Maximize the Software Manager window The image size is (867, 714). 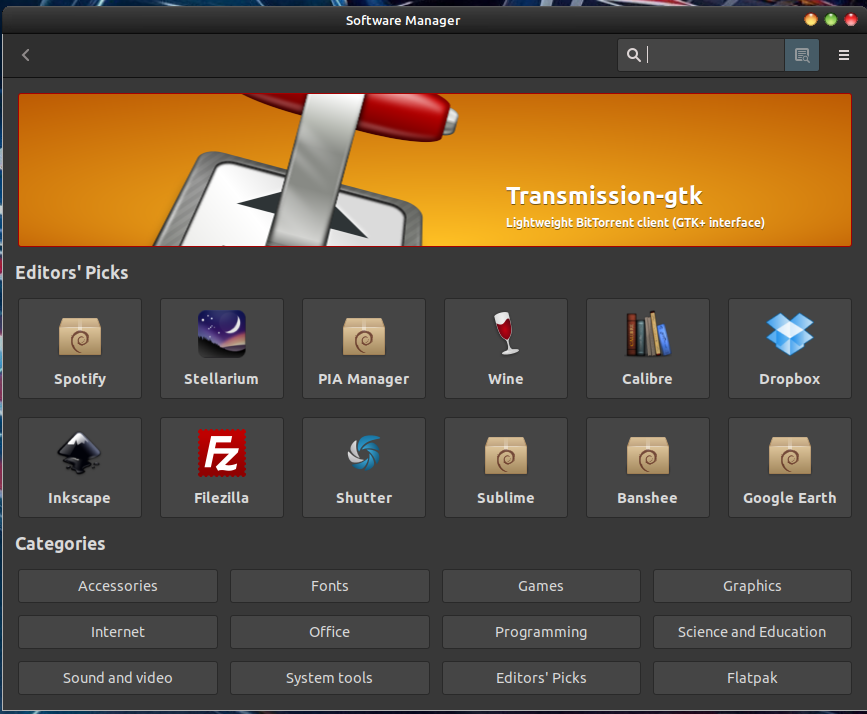coord(831,20)
